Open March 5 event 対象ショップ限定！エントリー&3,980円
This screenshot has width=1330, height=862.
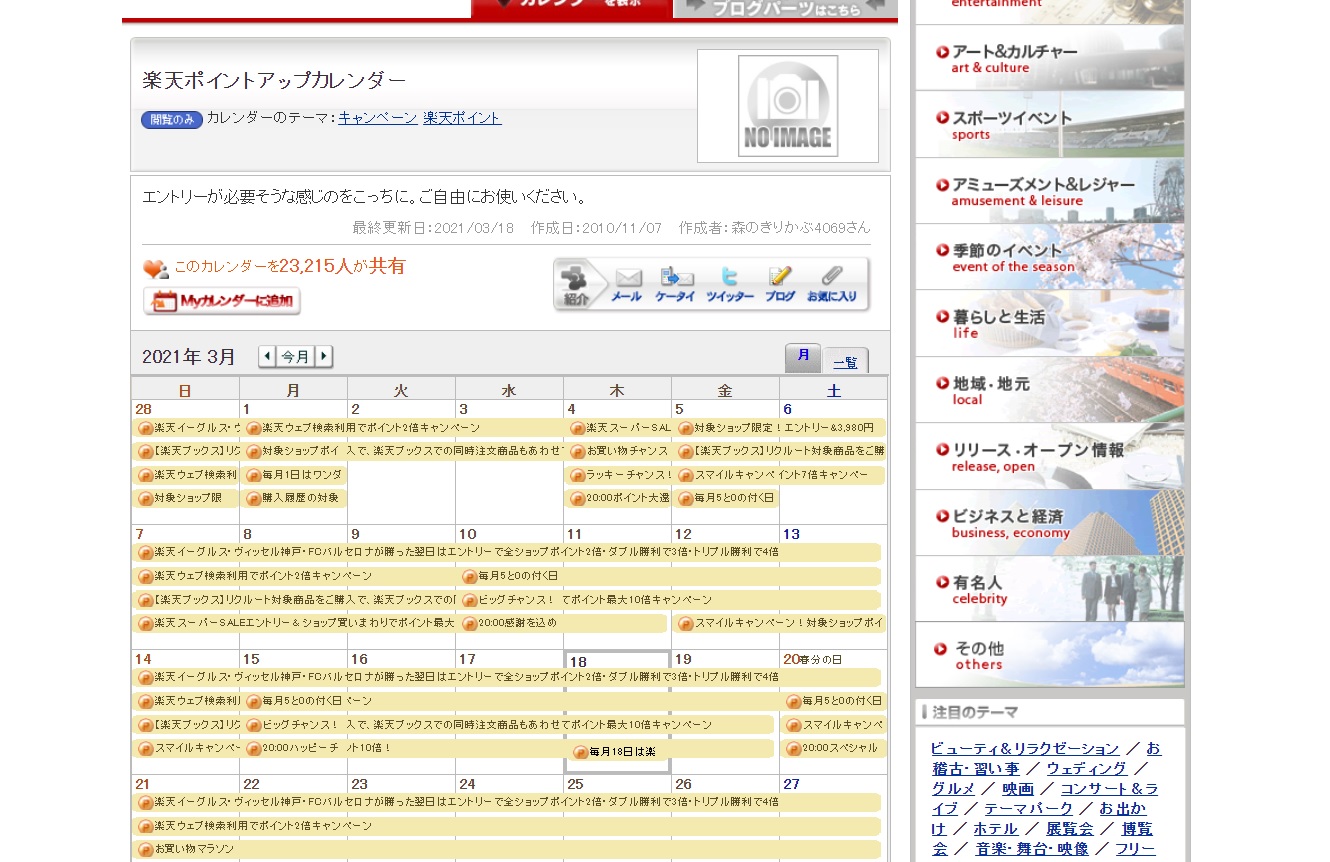(780, 428)
